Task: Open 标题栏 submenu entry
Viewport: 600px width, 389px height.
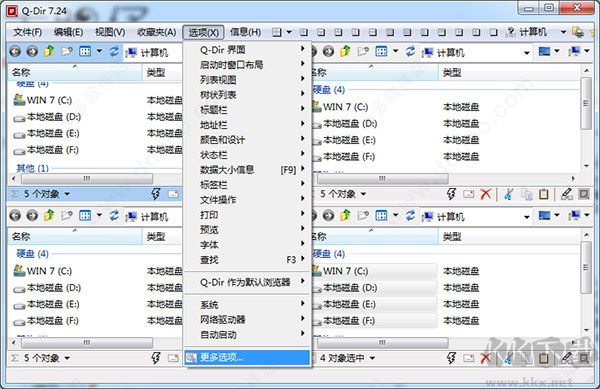Action: (248, 110)
